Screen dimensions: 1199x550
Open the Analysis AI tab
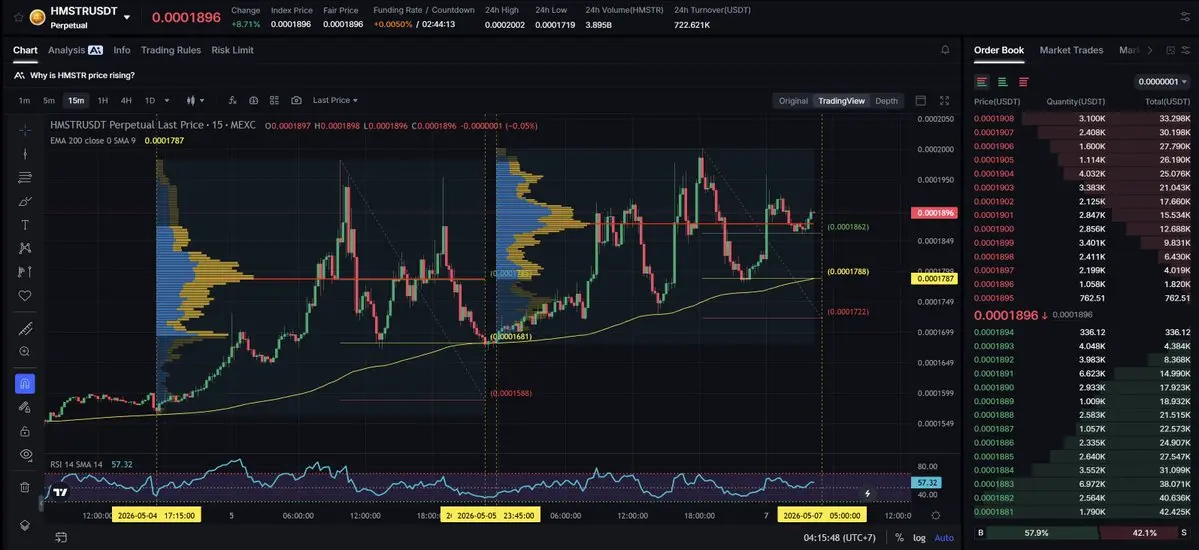tap(75, 50)
